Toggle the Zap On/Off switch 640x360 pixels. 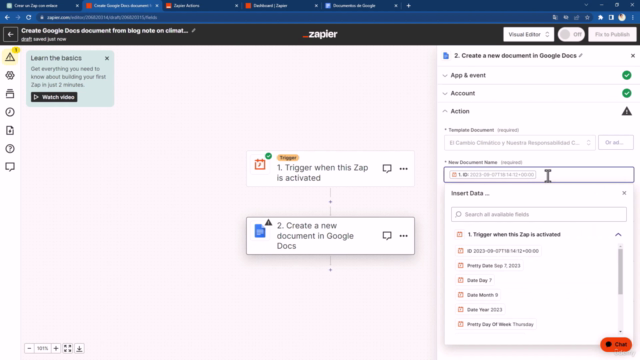[571, 34]
